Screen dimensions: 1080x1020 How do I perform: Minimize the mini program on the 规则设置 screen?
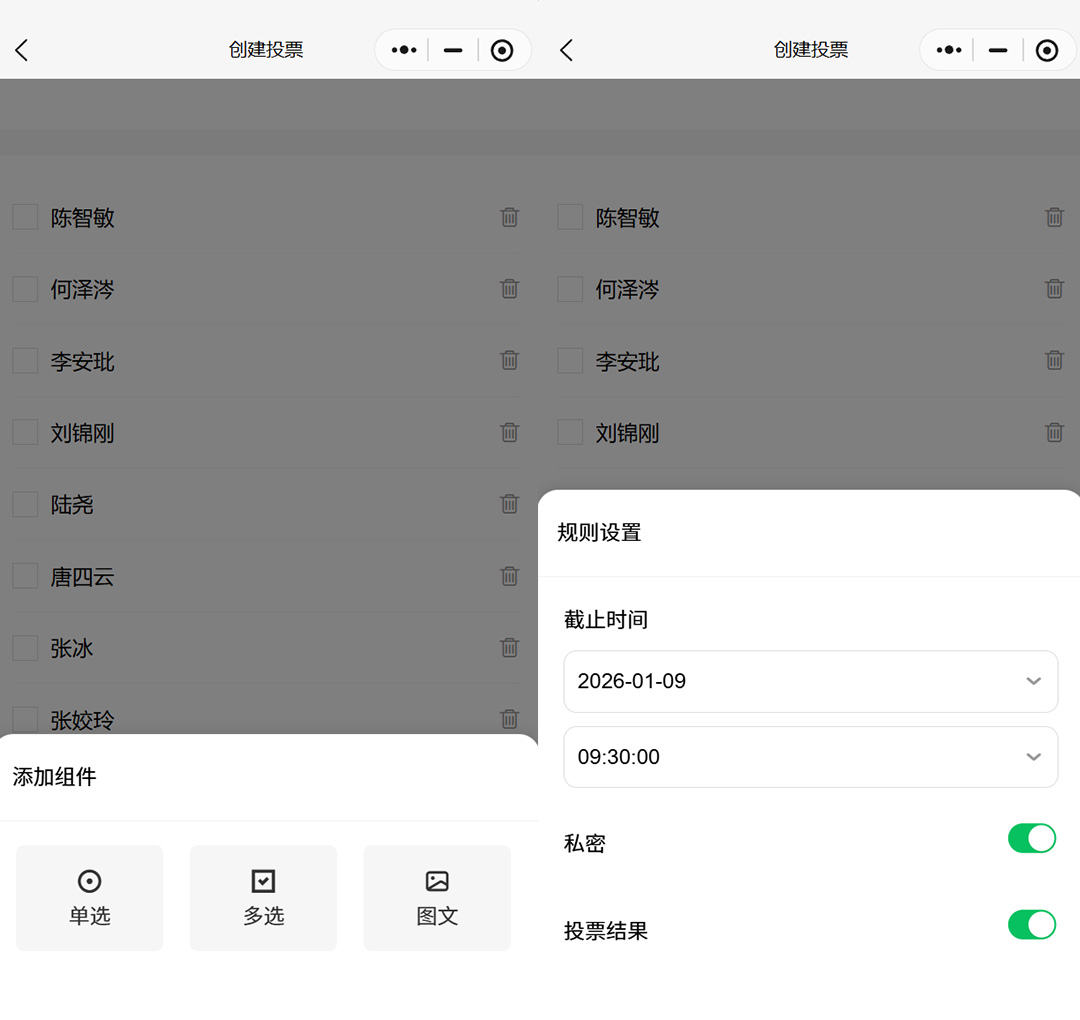click(998, 50)
